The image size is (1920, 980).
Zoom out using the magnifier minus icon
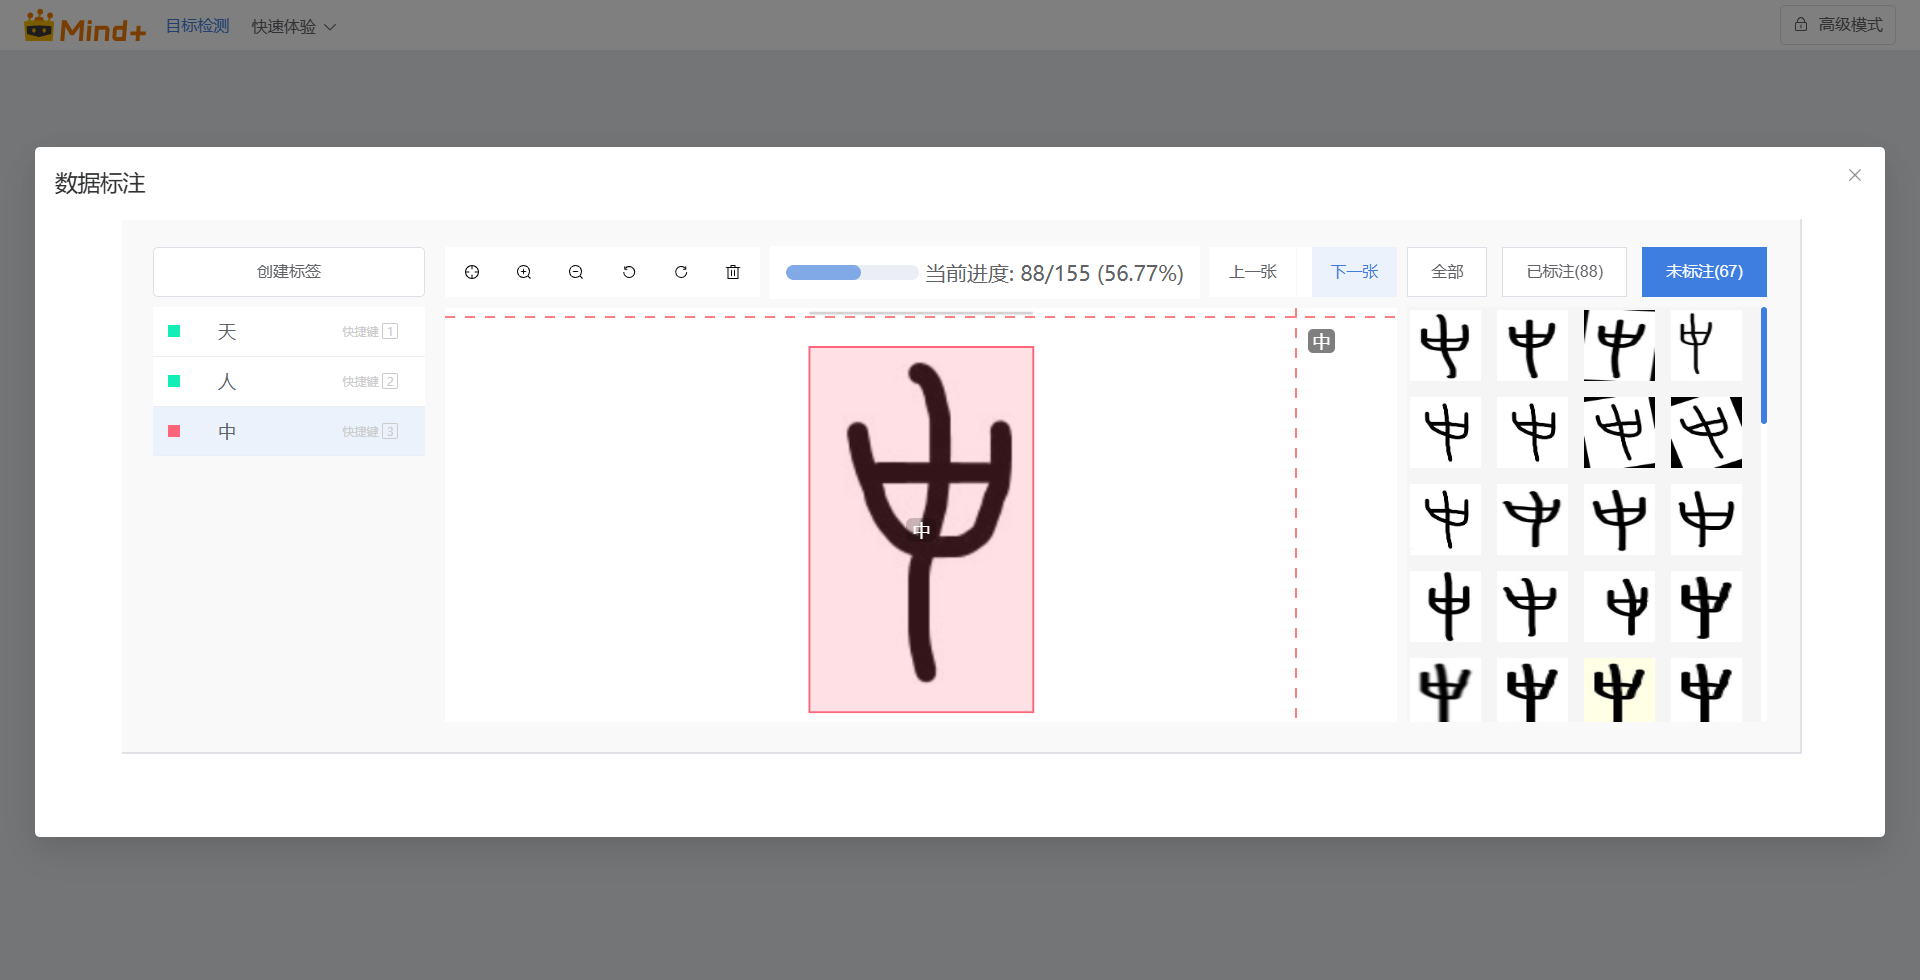click(576, 272)
